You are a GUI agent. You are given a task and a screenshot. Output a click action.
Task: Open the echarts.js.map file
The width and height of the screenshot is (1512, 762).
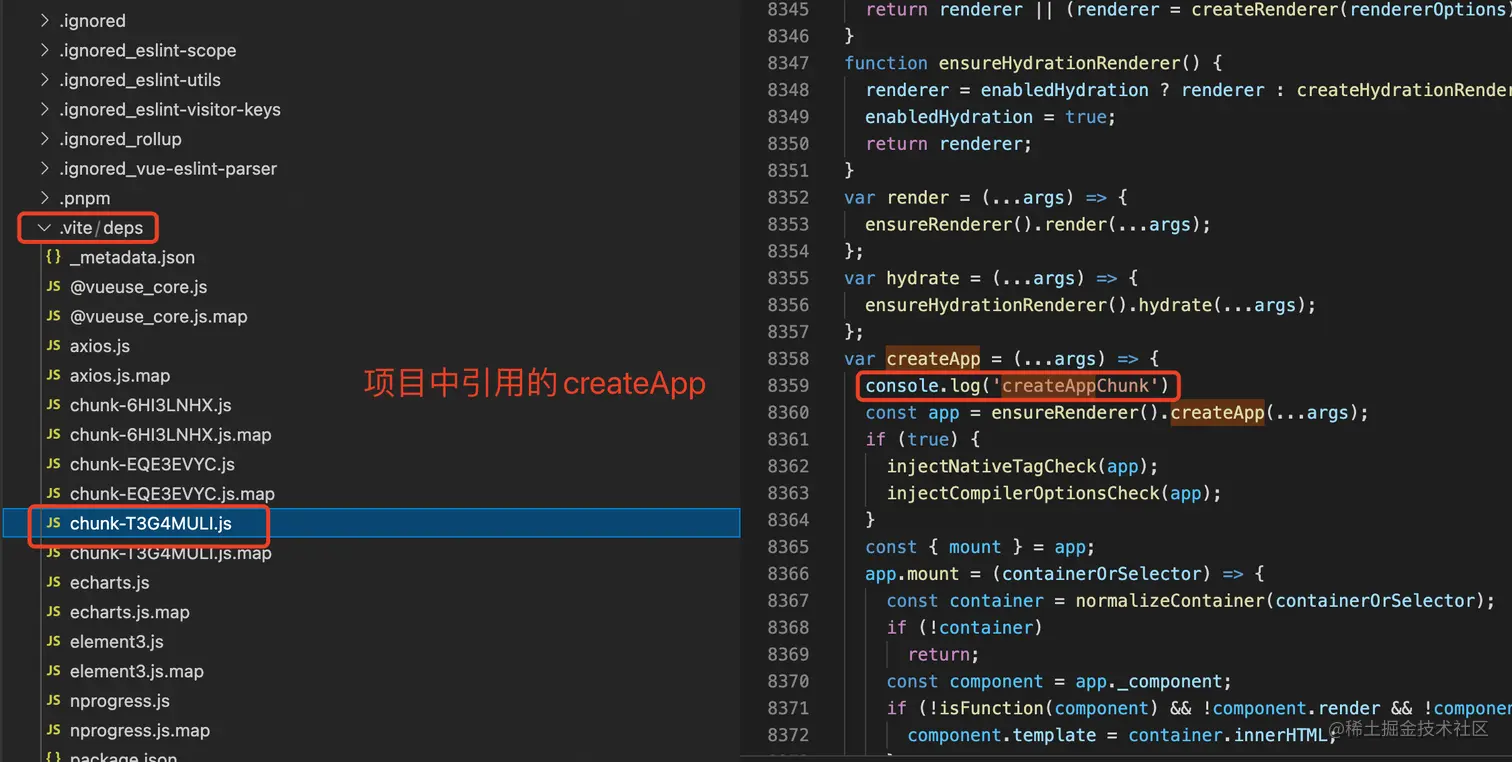[x=129, y=612]
